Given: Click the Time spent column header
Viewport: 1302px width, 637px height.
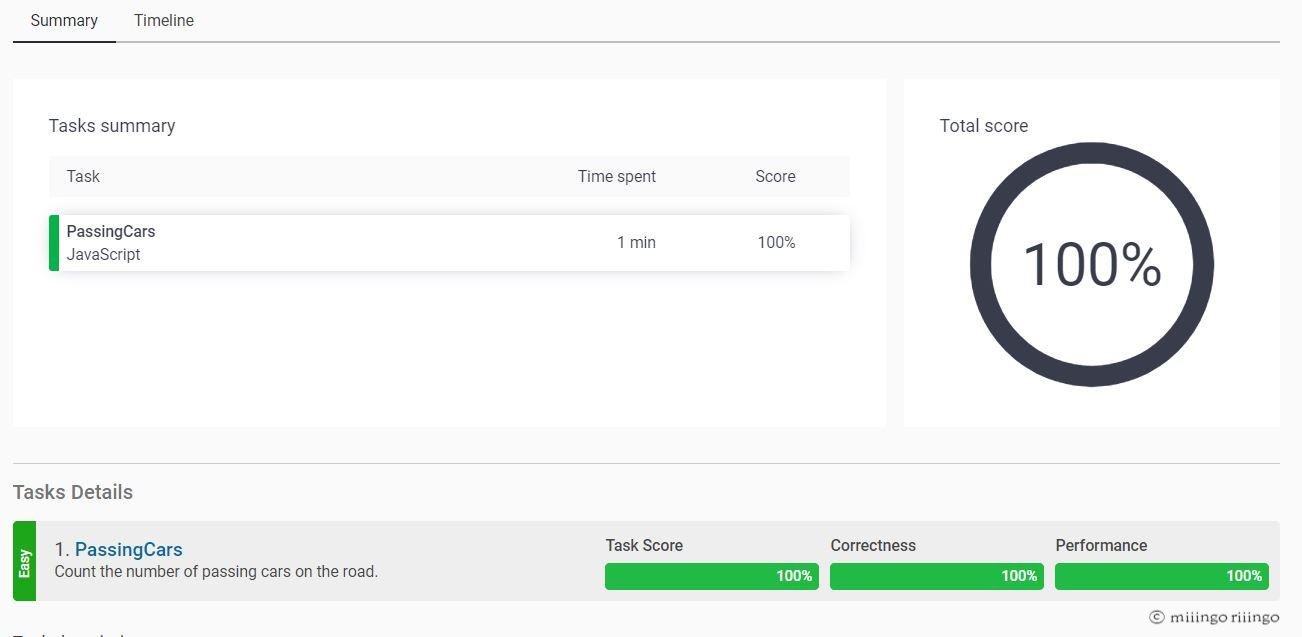Looking at the screenshot, I should (617, 176).
